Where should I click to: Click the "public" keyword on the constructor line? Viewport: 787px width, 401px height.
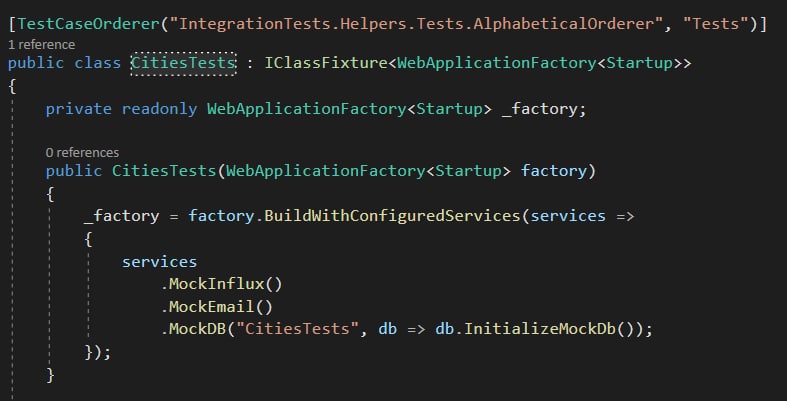74,171
